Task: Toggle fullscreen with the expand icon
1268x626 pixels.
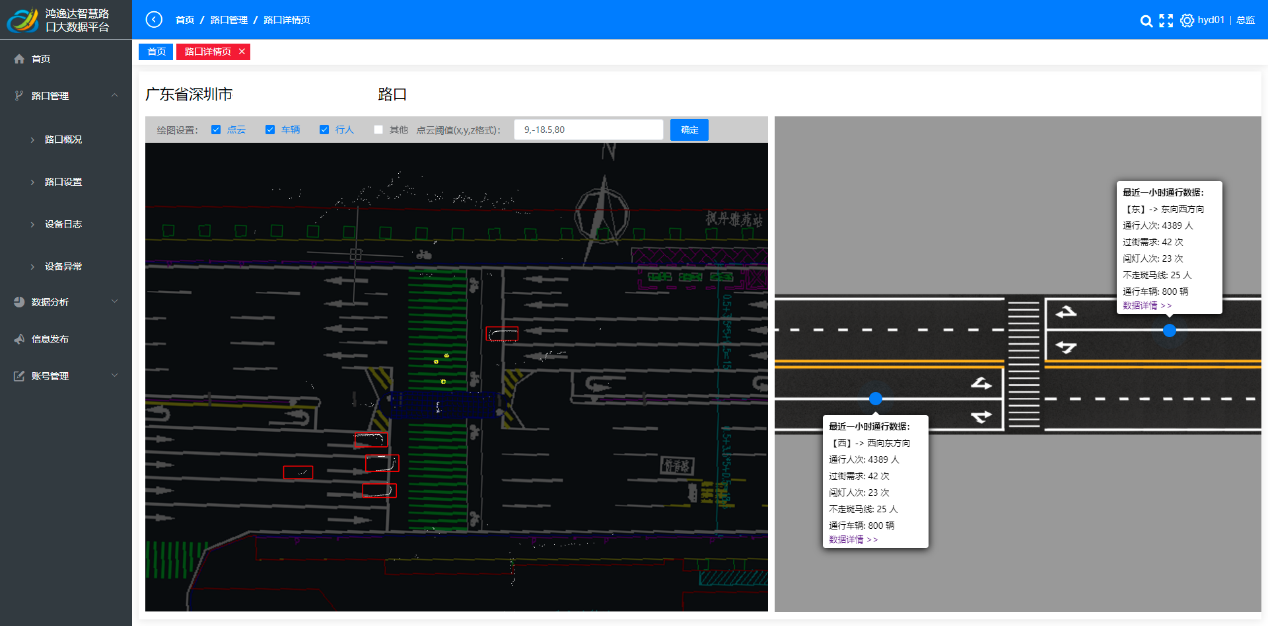Action: 1166,20
